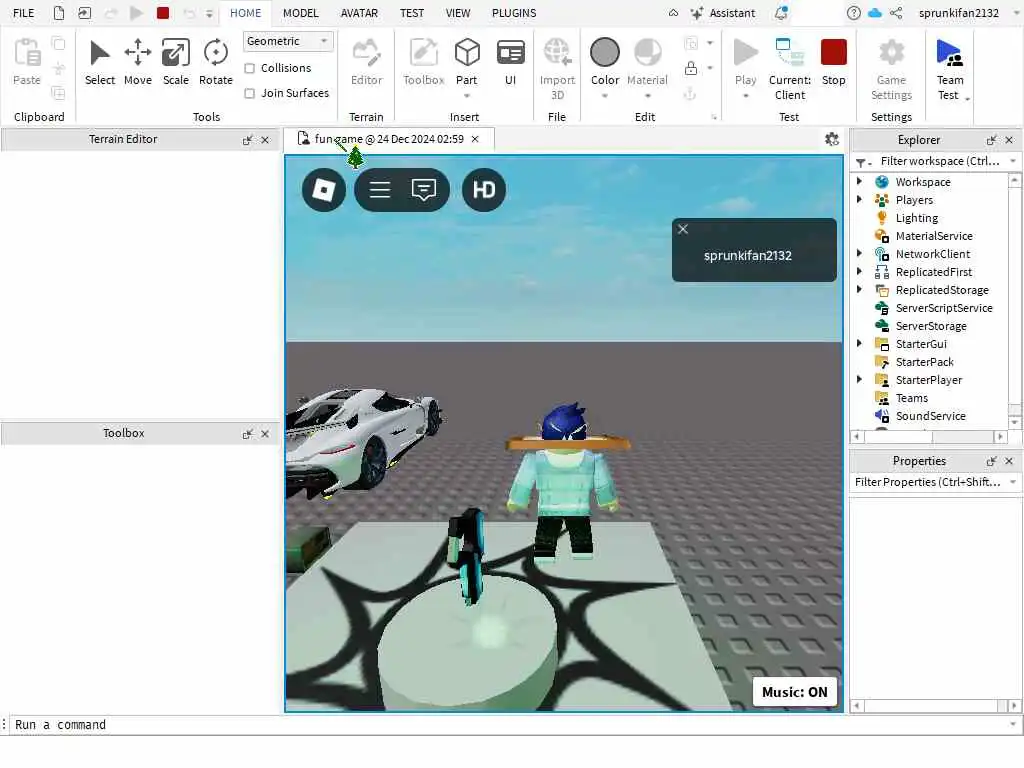Click the HD admin icon in viewport
The height and width of the screenshot is (768, 1024).
484,190
